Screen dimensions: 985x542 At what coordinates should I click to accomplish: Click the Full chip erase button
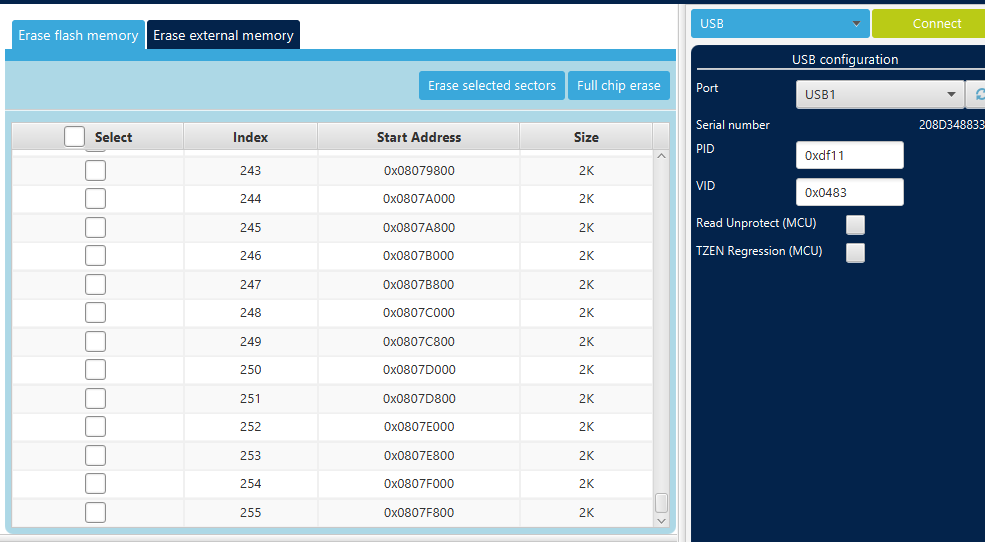[619, 85]
